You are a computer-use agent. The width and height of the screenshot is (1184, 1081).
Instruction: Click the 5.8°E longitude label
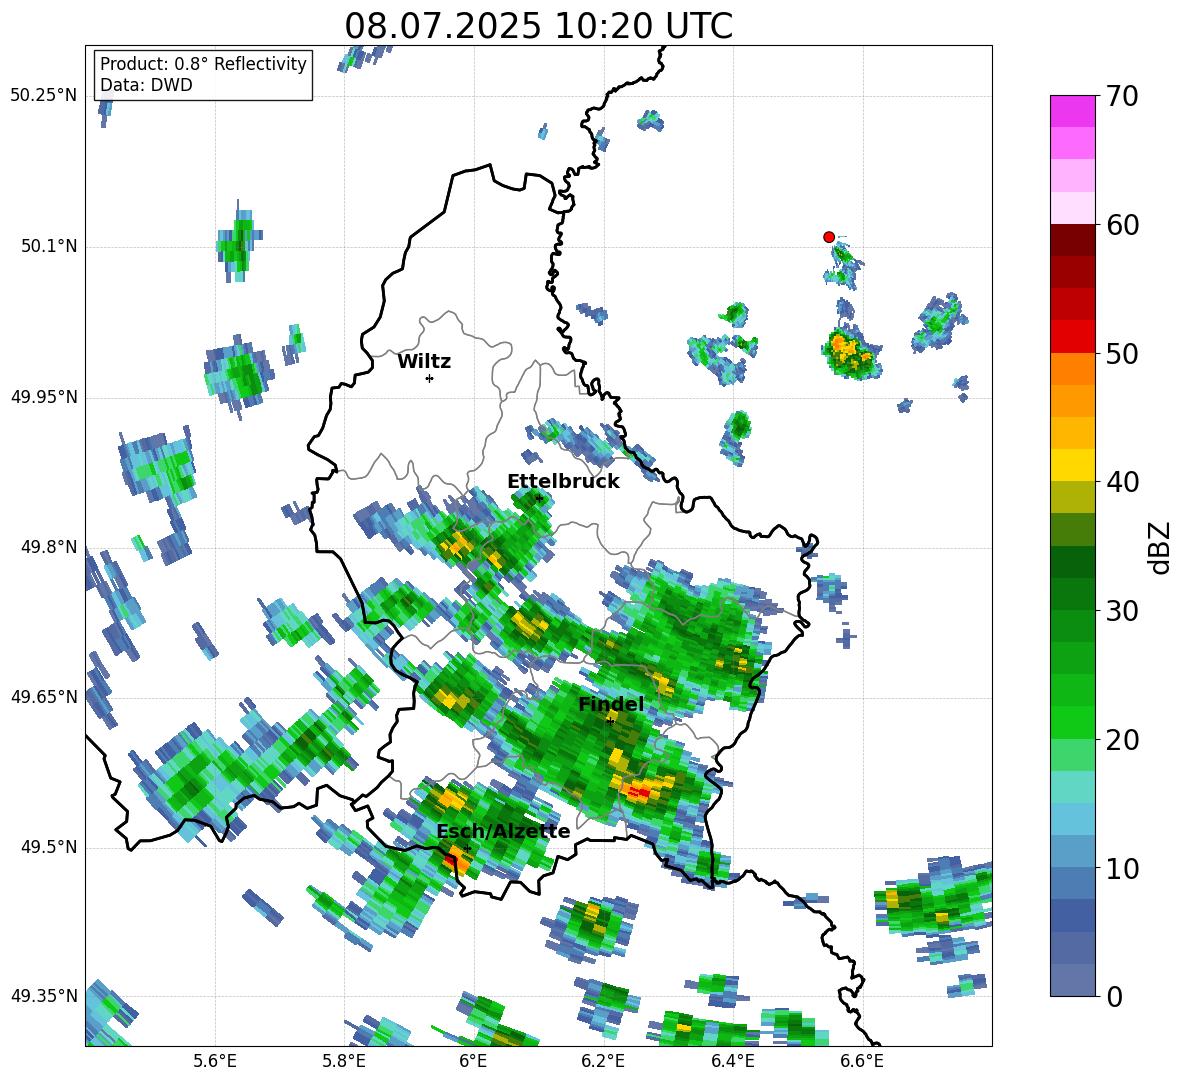tap(344, 1061)
